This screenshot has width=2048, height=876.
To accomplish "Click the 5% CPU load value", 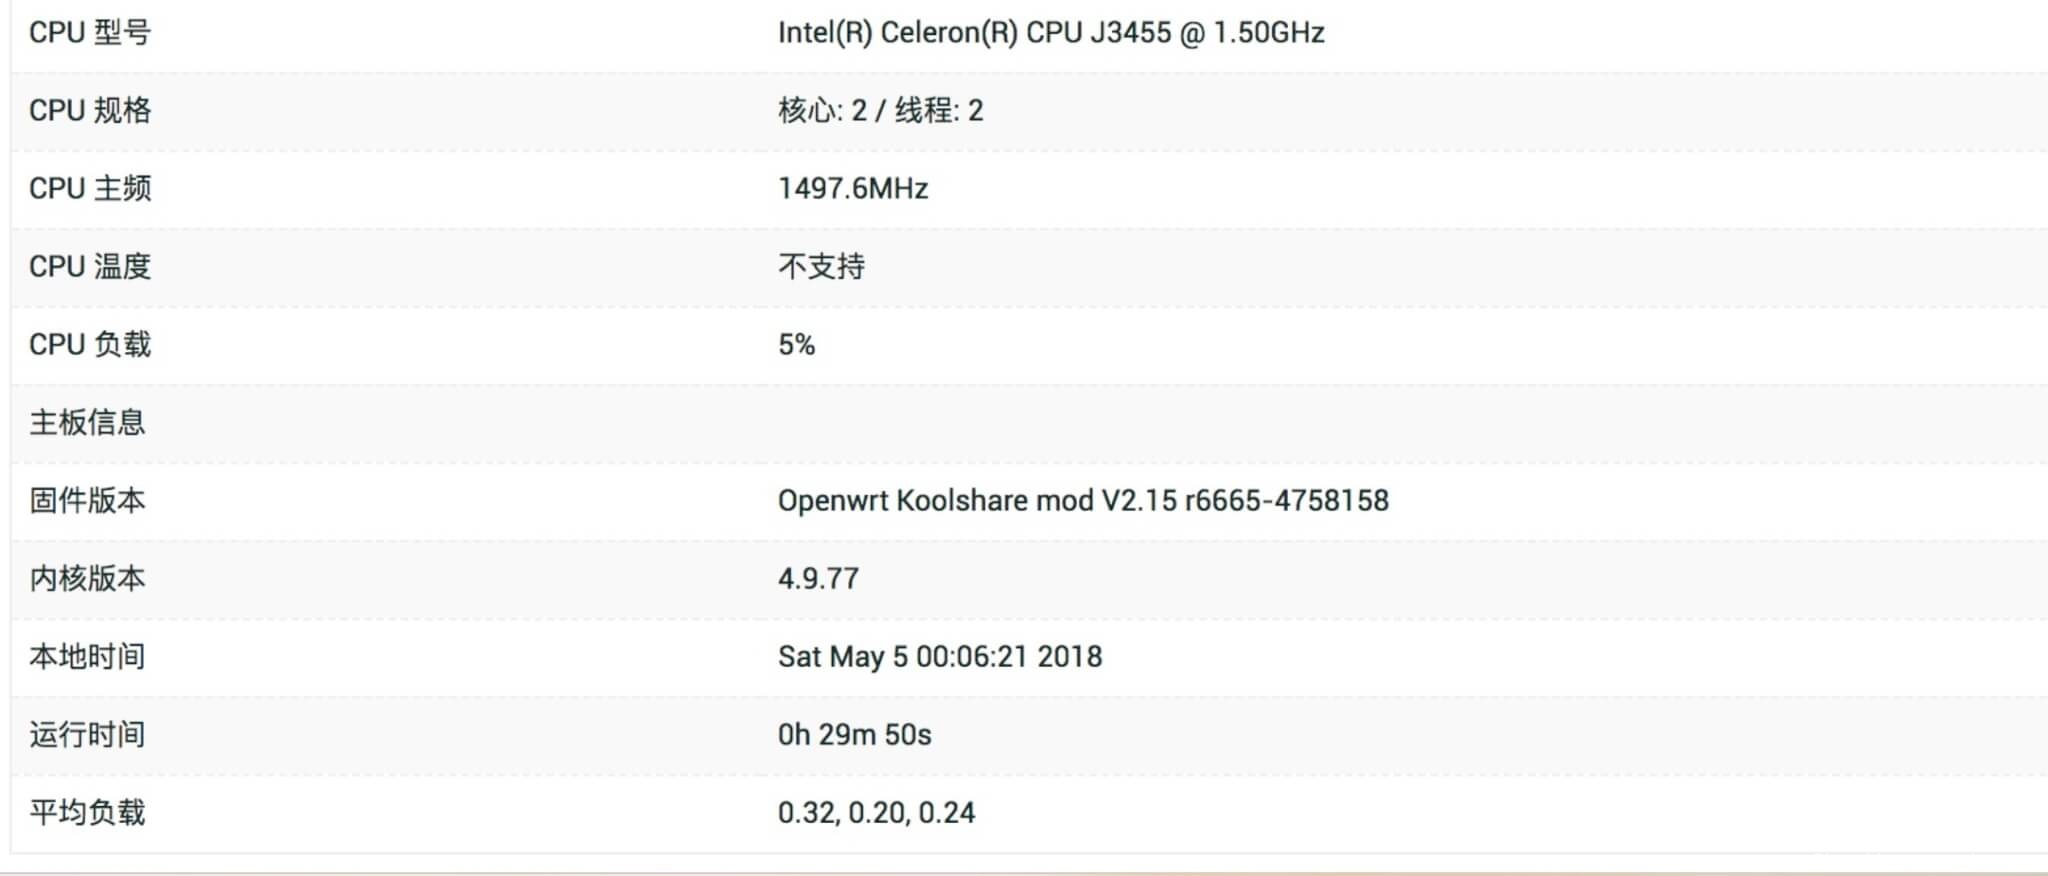I will click(x=796, y=344).
